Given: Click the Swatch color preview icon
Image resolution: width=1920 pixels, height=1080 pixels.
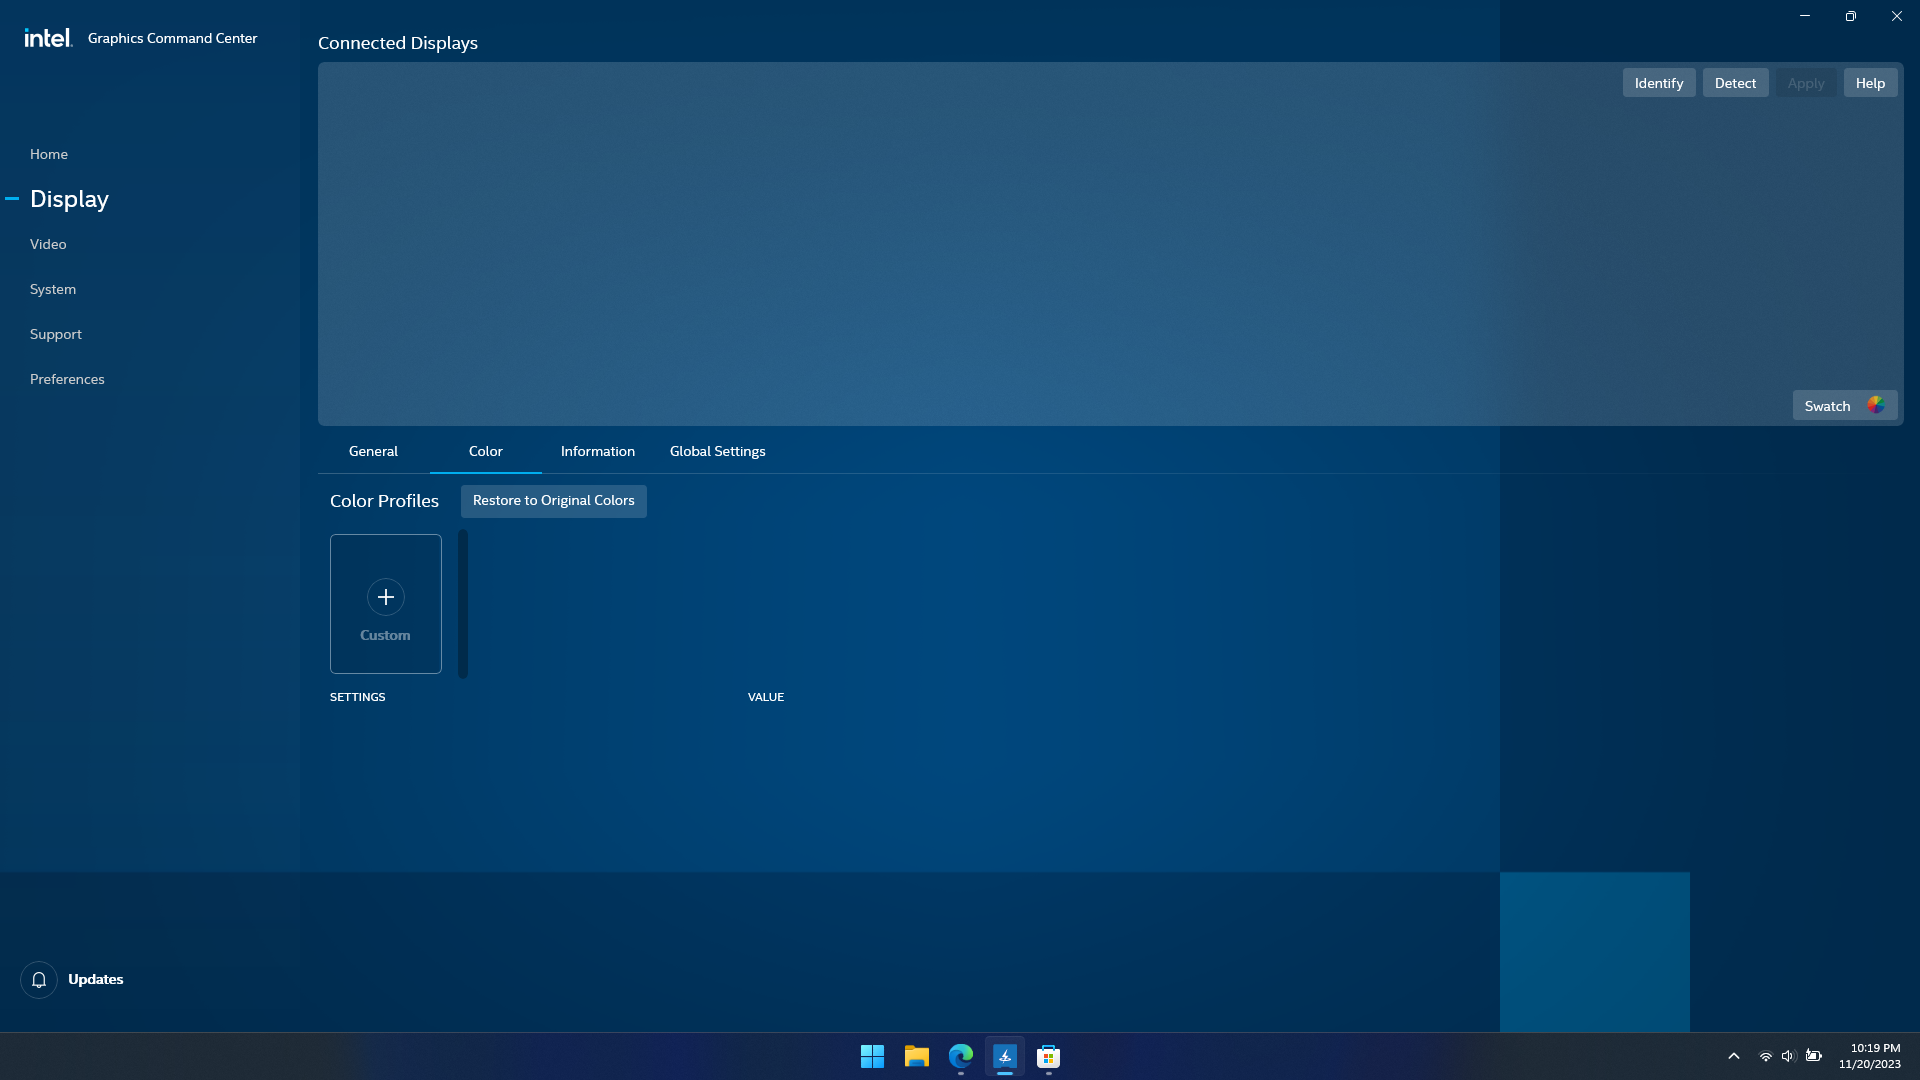Looking at the screenshot, I should tap(1876, 405).
